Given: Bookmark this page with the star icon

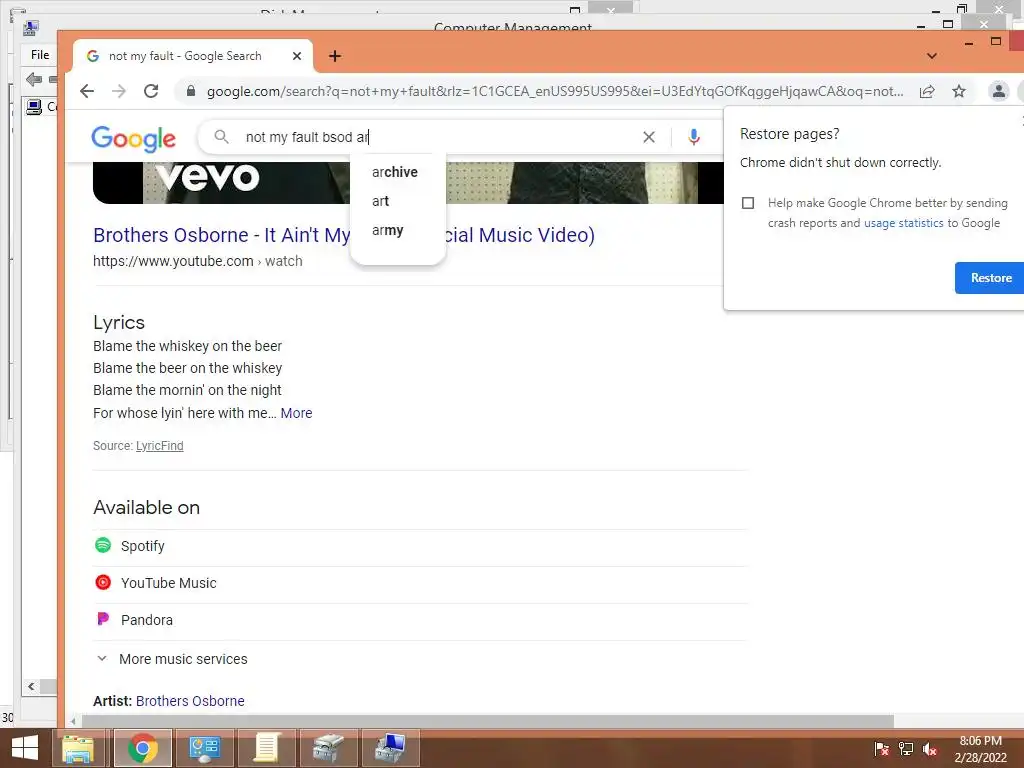Looking at the screenshot, I should (959, 91).
